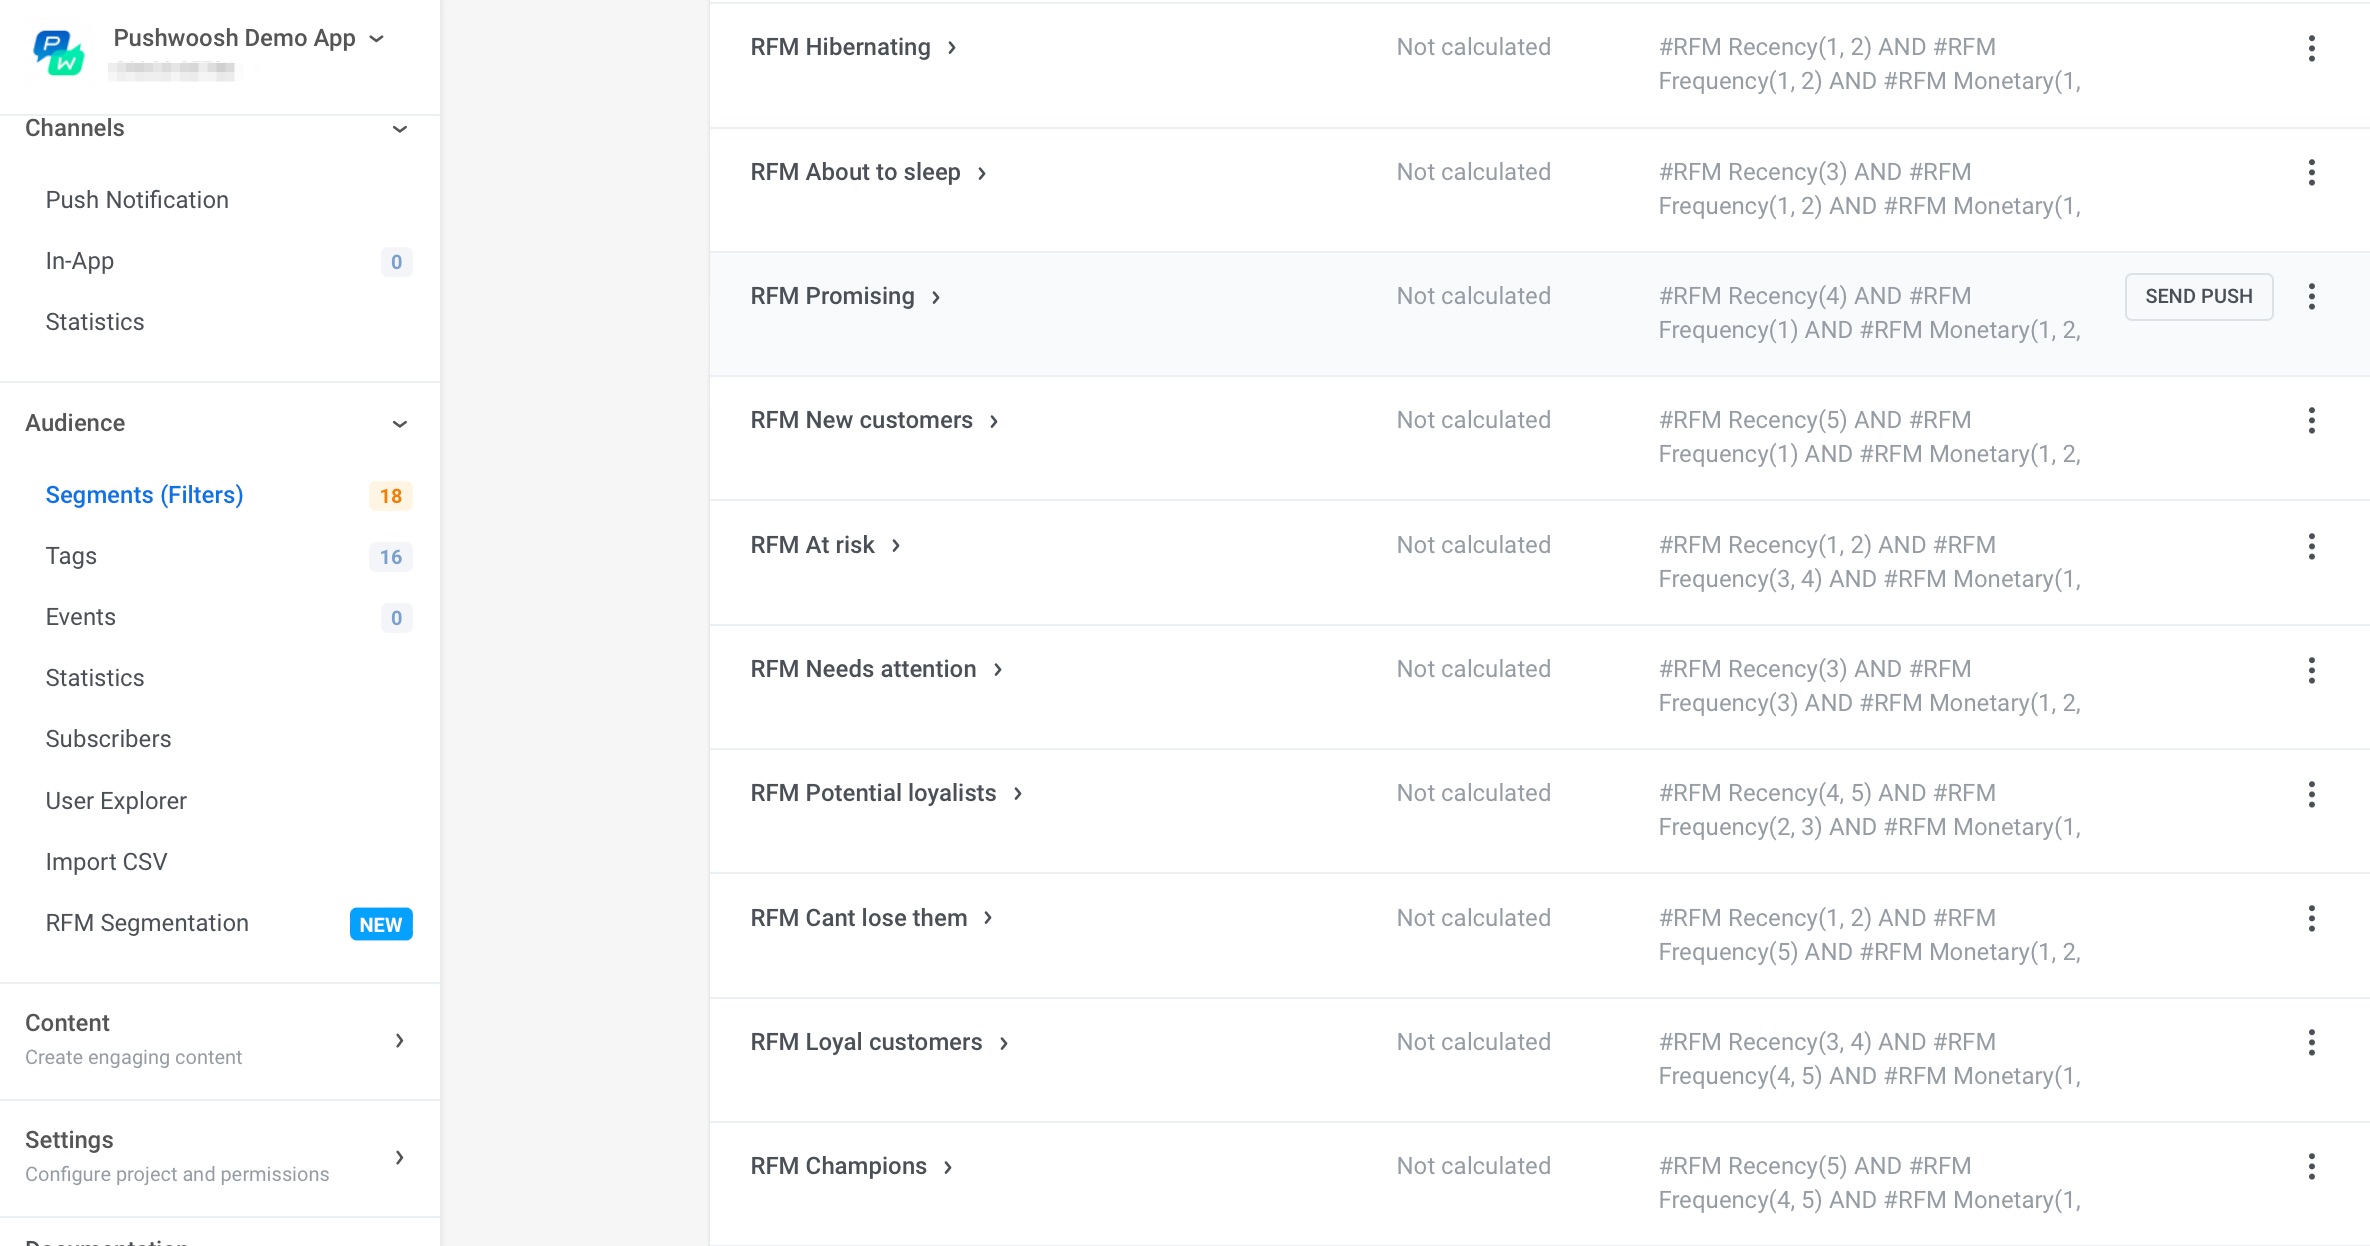Screen dimensions: 2370x1246
Task: Expand the Settings section
Action: pyautogui.click(x=399, y=1157)
